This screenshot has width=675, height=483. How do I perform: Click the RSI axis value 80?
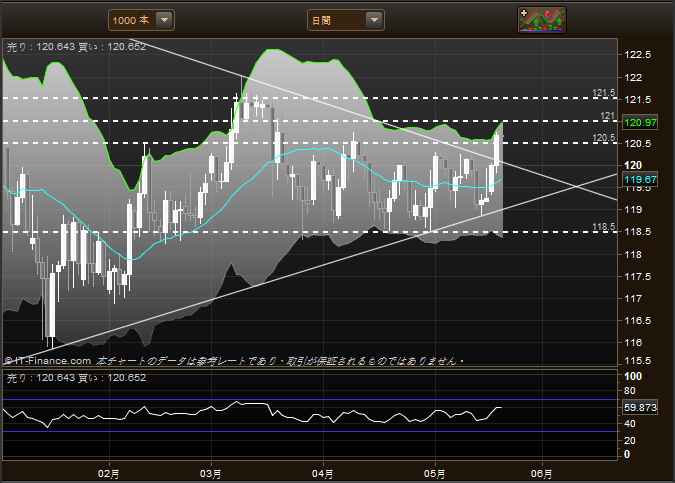(630, 391)
